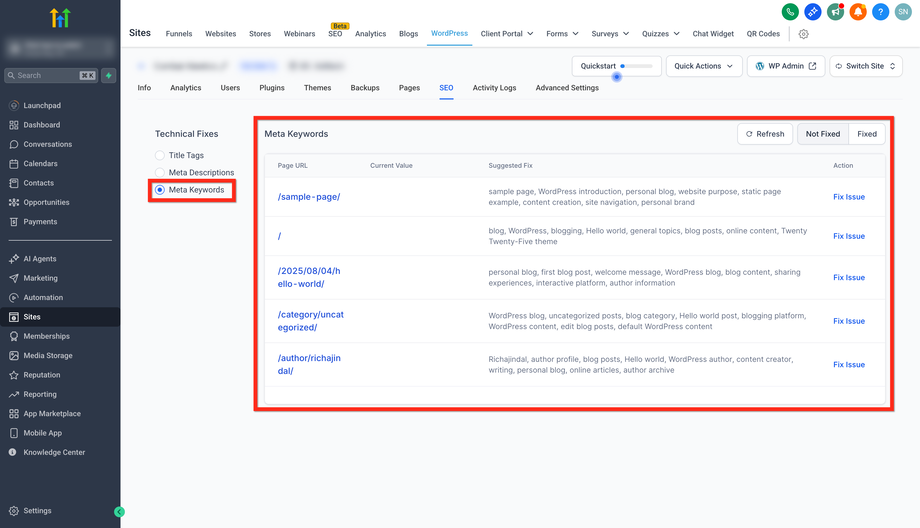This screenshot has width=920, height=528.
Task: Select the Title Tags radio option
Action: 160,155
